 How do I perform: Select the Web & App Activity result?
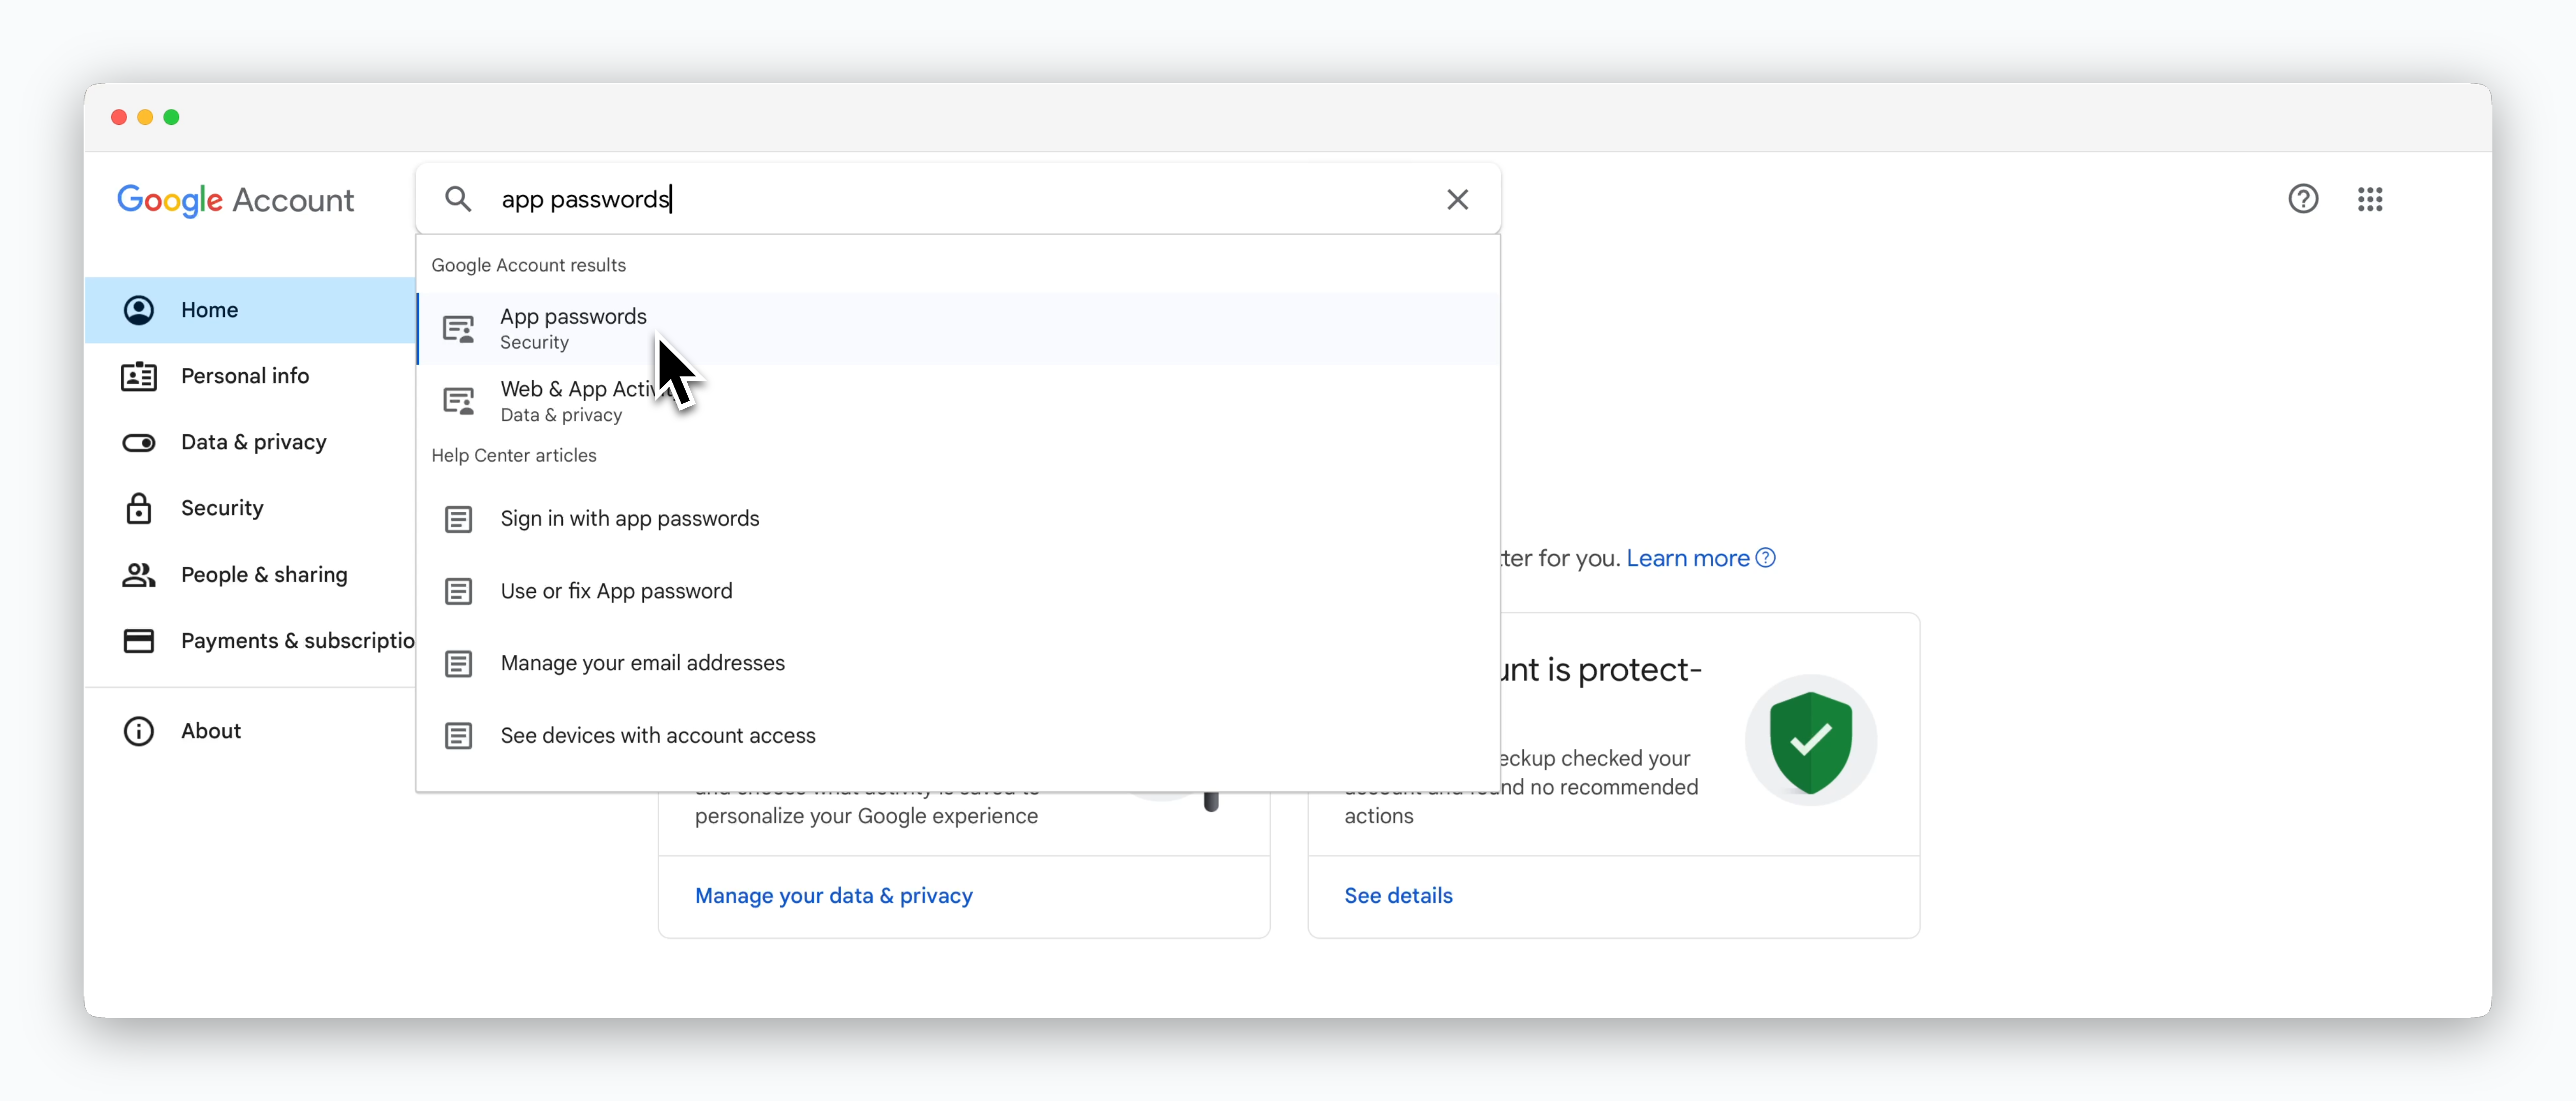pos(959,401)
